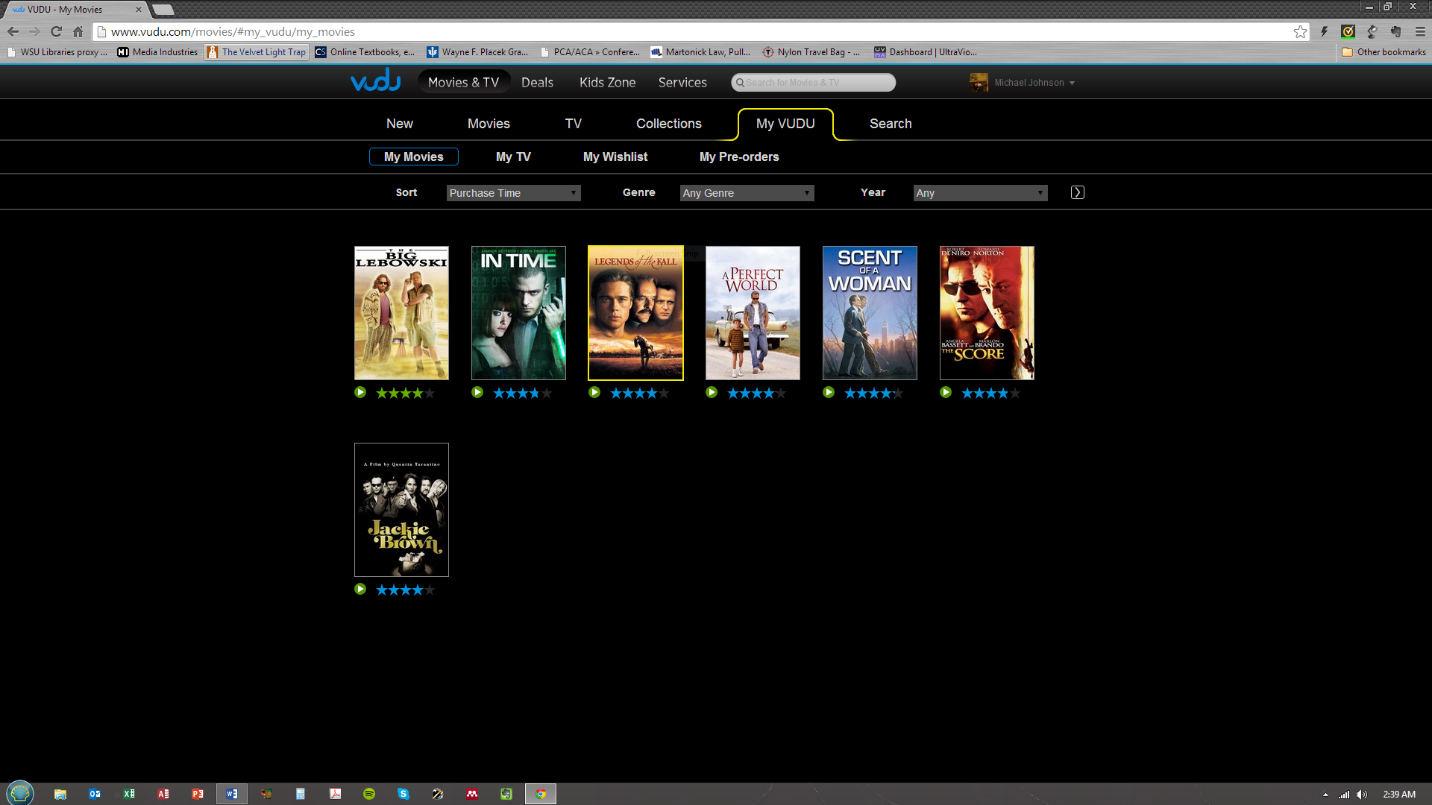Open the In Time poster
1432x805 pixels.
point(518,313)
